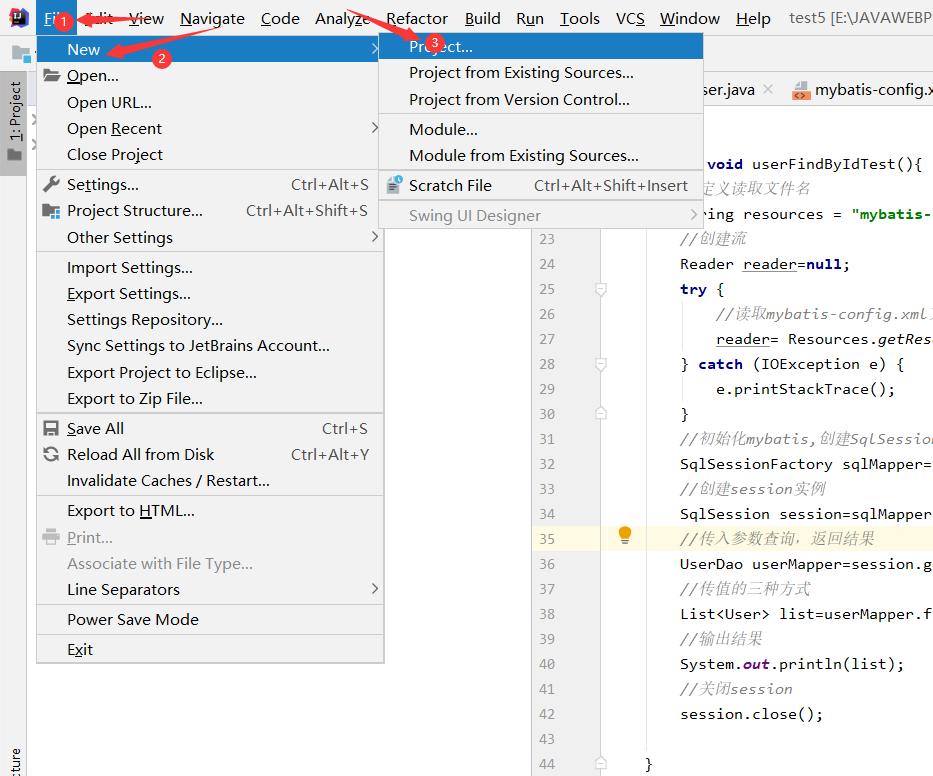Viewport: 933px width, 776px height.
Task: Click the Reload All from Disk icon
Action: point(51,455)
